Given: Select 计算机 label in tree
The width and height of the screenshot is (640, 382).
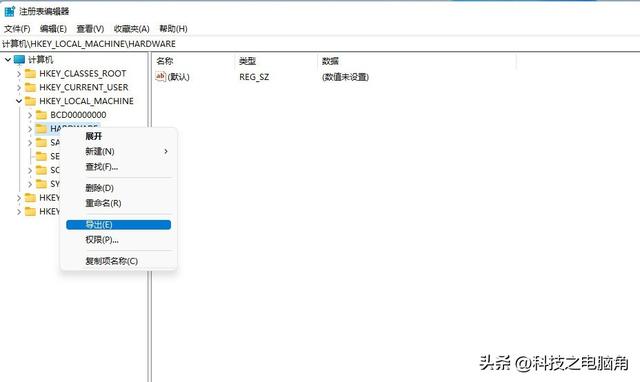Looking at the screenshot, I should pos(40,60).
